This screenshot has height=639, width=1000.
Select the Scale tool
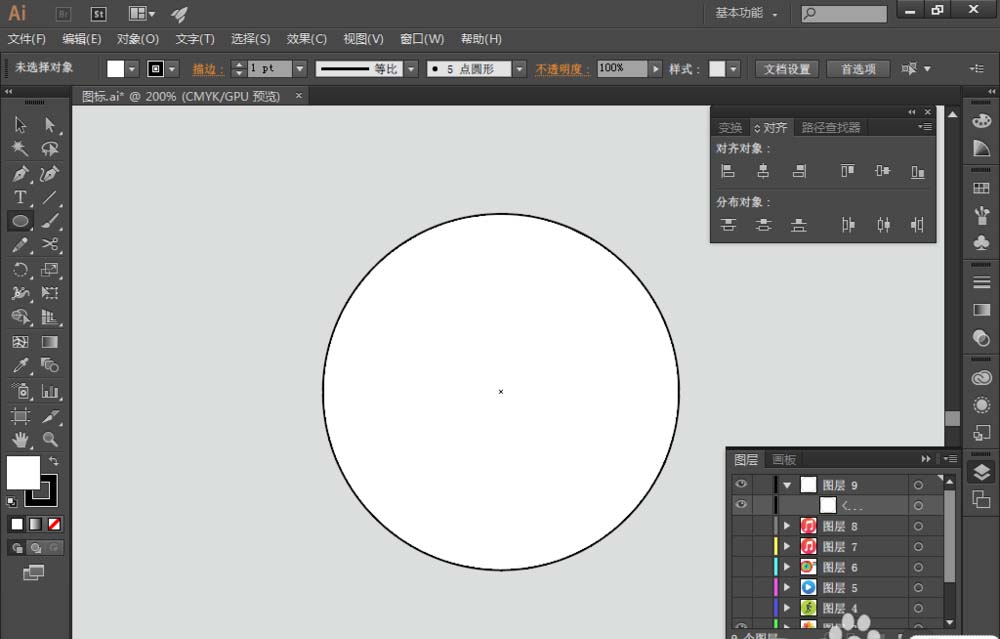coord(50,270)
